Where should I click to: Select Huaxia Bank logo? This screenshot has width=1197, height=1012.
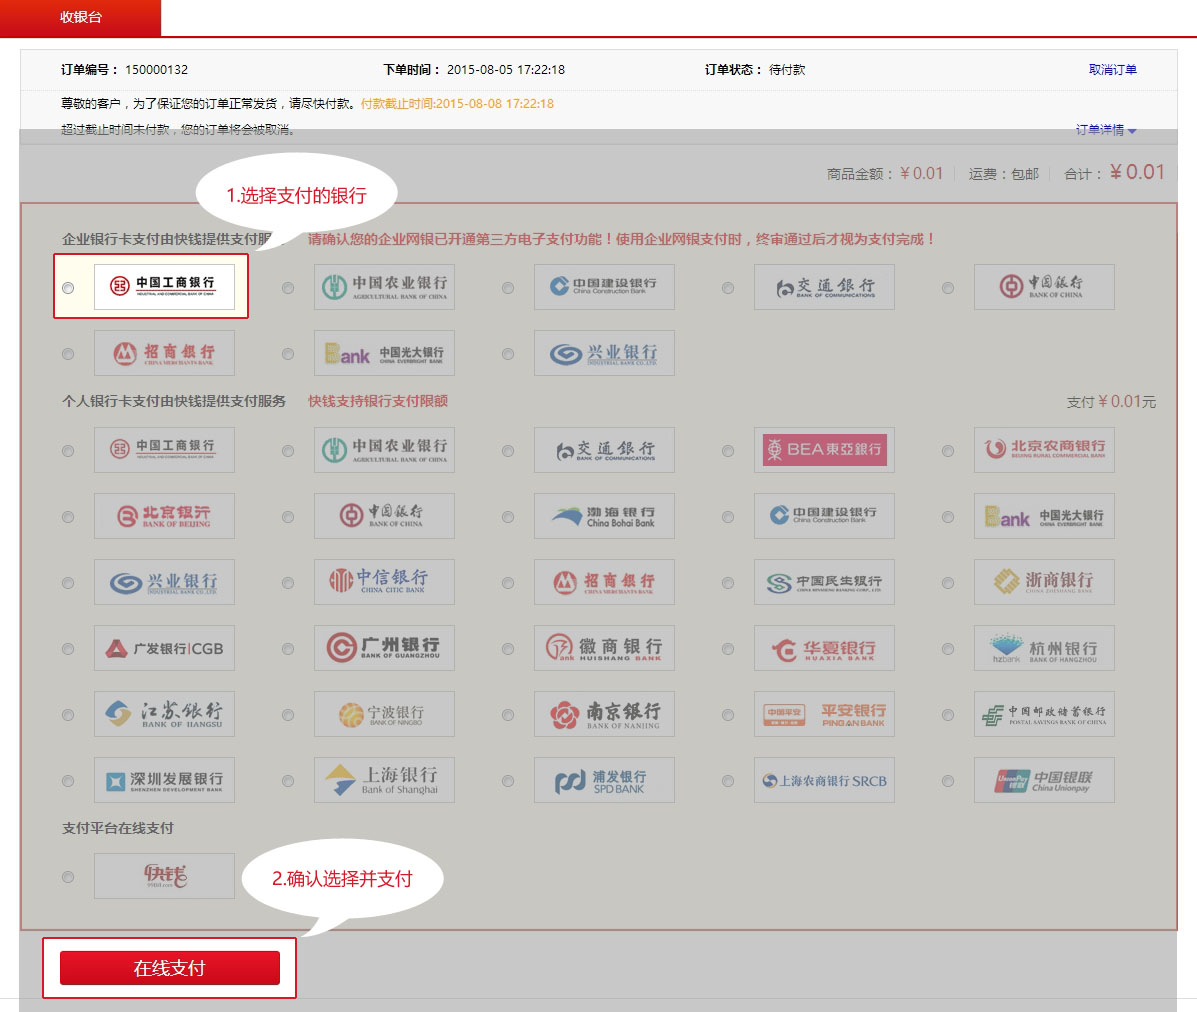pyautogui.click(x=824, y=648)
